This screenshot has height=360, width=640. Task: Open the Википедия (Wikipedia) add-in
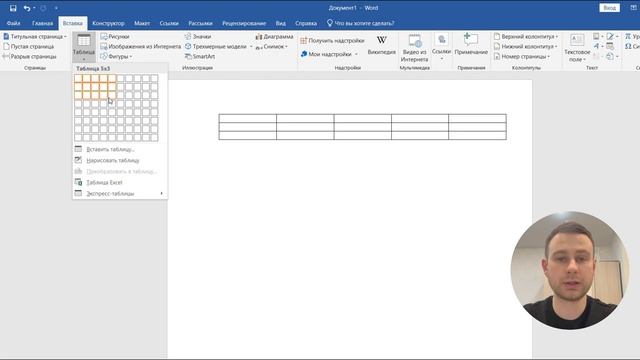pyautogui.click(x=382, y=44)
